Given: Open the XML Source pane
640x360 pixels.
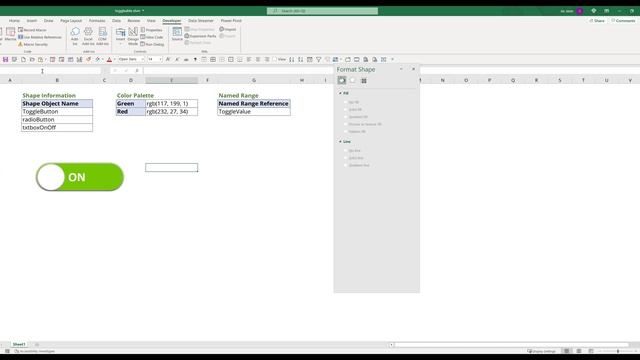Looking at the screenshot, I should point(177,33).
